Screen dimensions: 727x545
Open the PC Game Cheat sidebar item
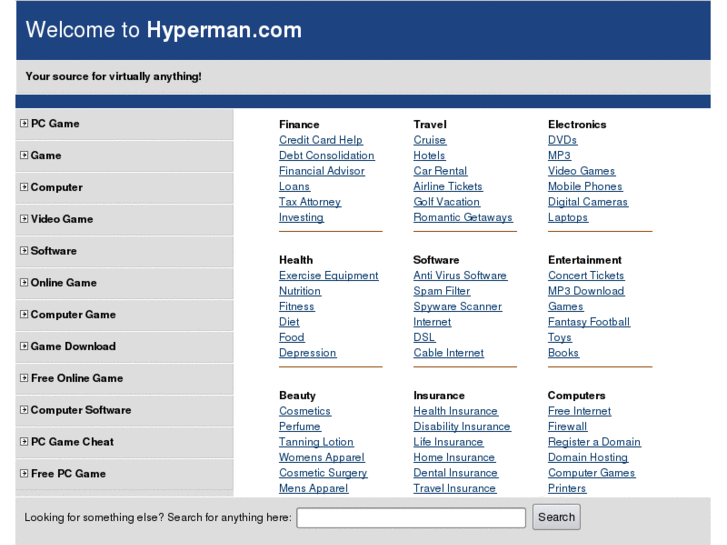72,442
